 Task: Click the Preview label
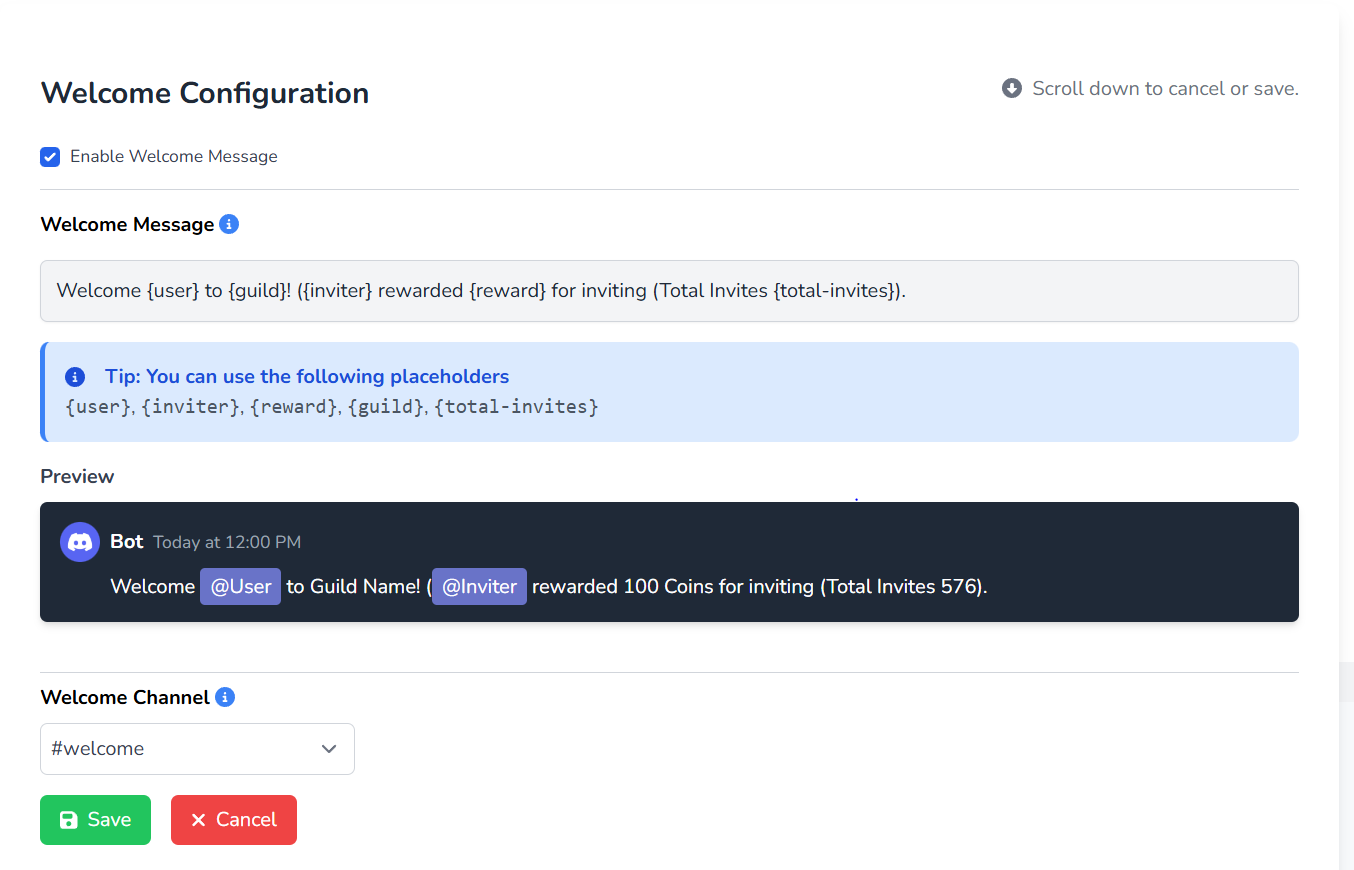tap(77, 477)
